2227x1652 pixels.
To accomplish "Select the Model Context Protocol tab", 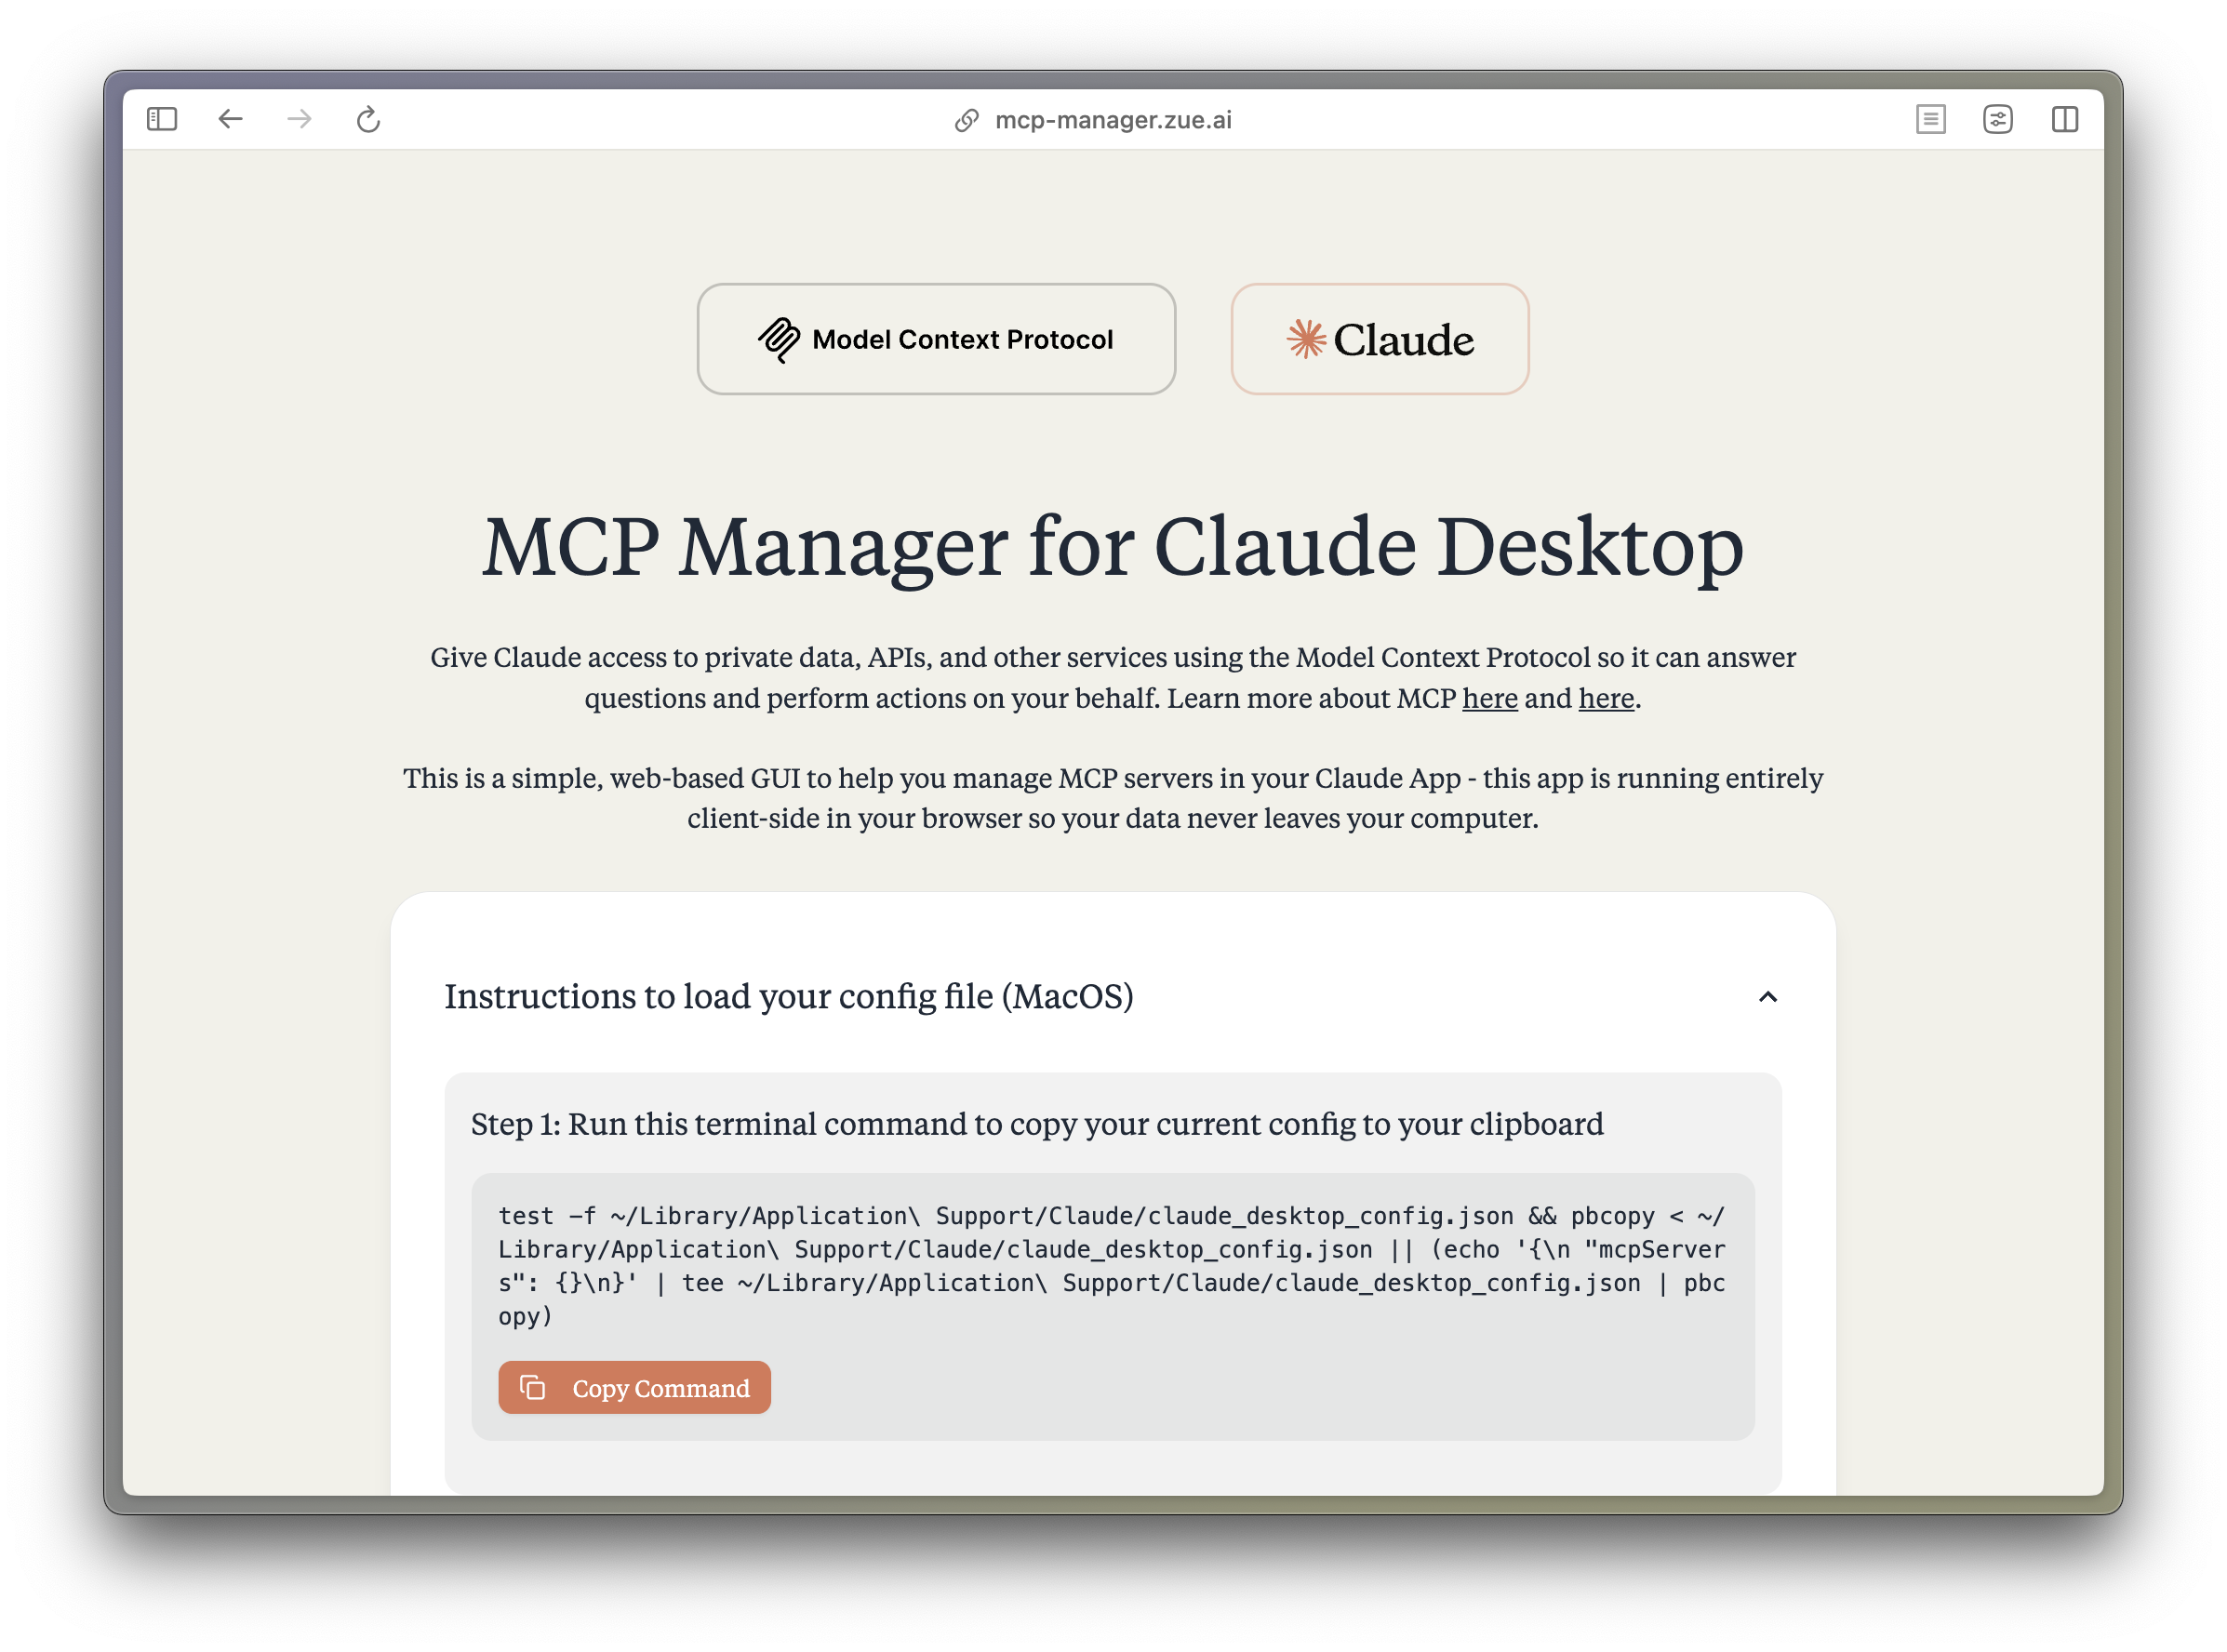I will 938,339.
